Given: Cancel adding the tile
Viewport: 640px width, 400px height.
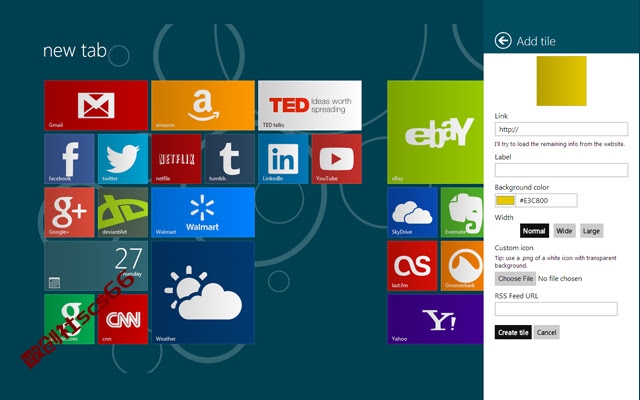Looking at the screenshot, I should tap(547, 332).
